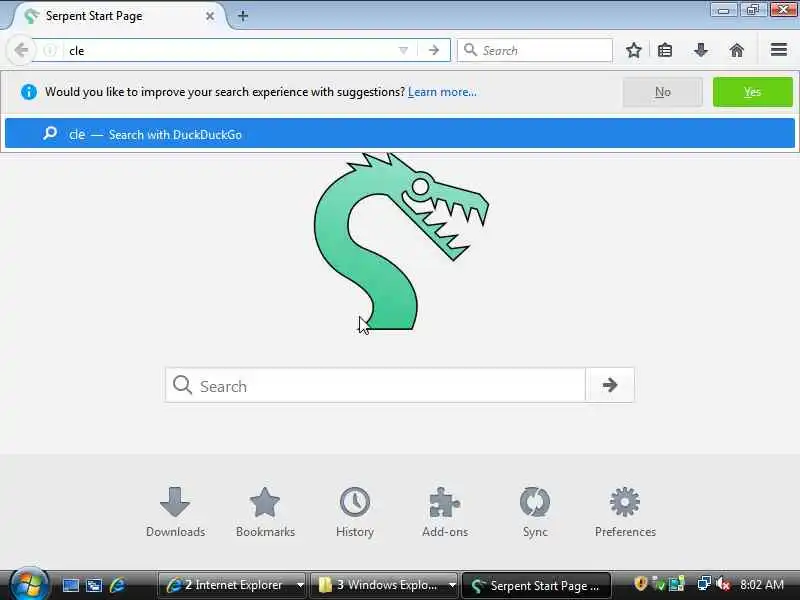Screen dimensions: 800x600
Task: Click the network tray icon
Action: pos(704,583)
